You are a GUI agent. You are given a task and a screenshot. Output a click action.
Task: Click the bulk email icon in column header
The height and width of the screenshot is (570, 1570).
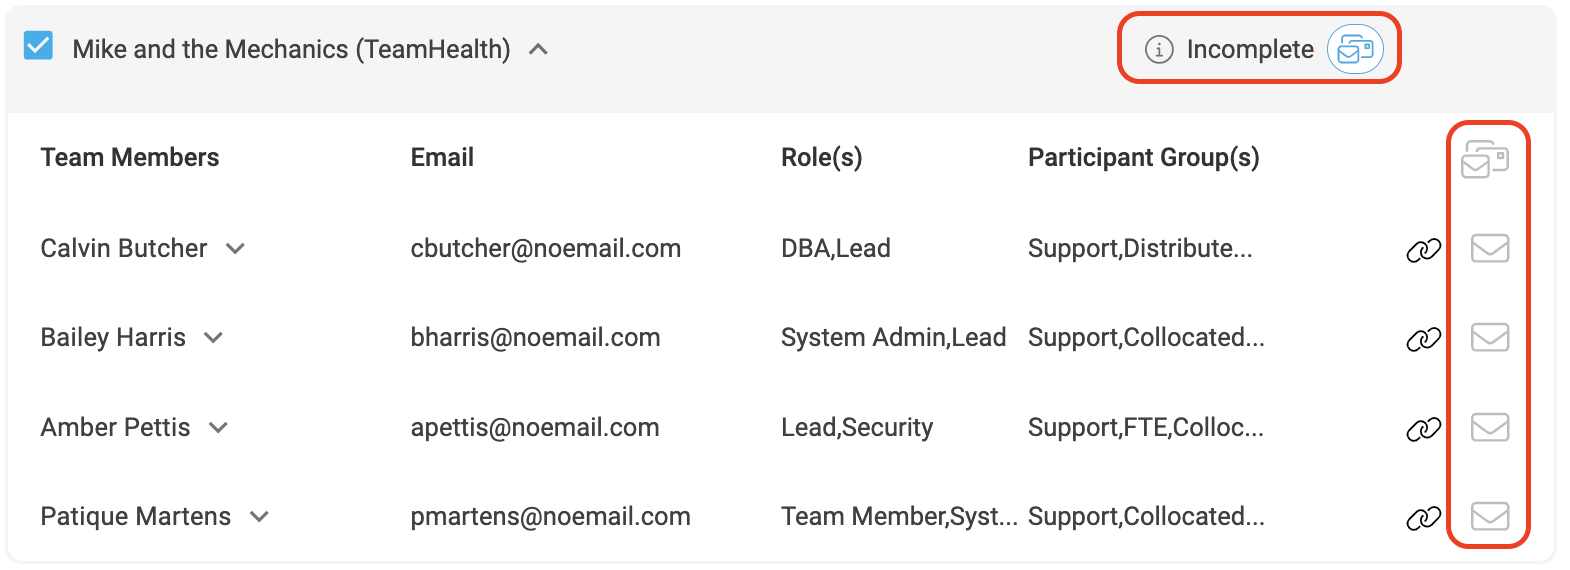click(x=1485, y=159)
